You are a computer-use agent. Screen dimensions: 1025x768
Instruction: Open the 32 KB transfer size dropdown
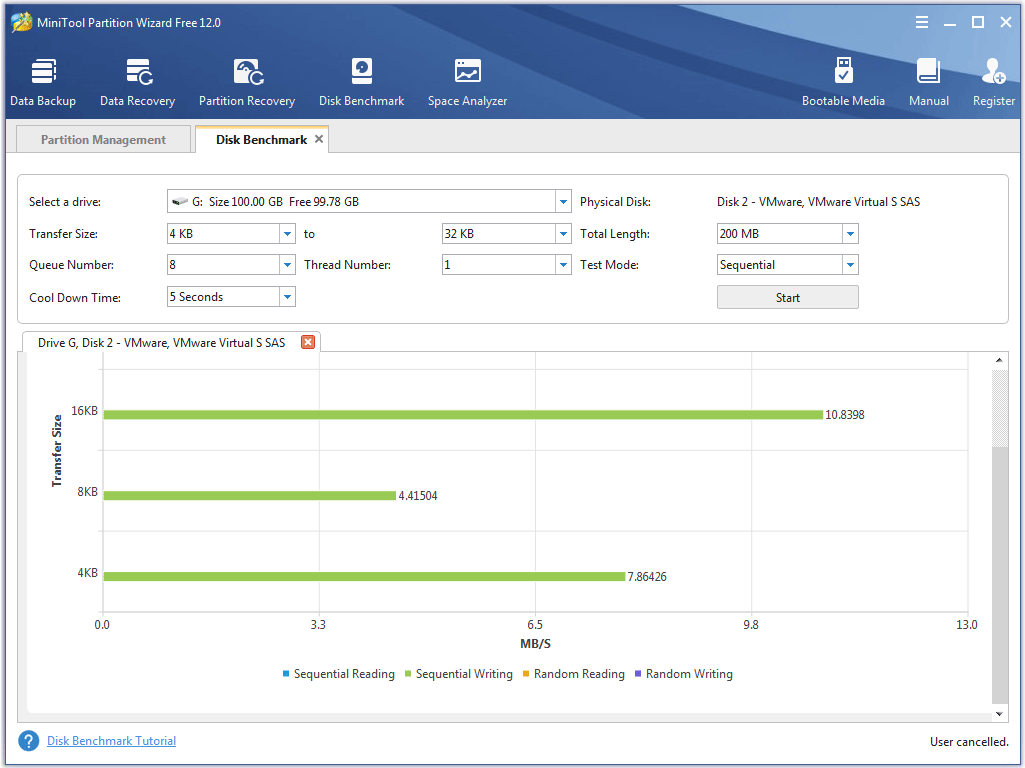(563, 233)
